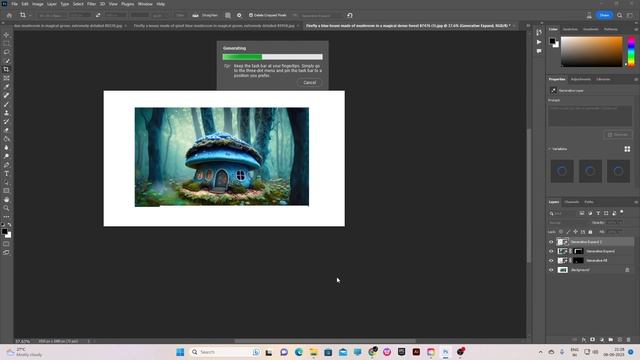Pick a color in the orange color field

point(591,51)
